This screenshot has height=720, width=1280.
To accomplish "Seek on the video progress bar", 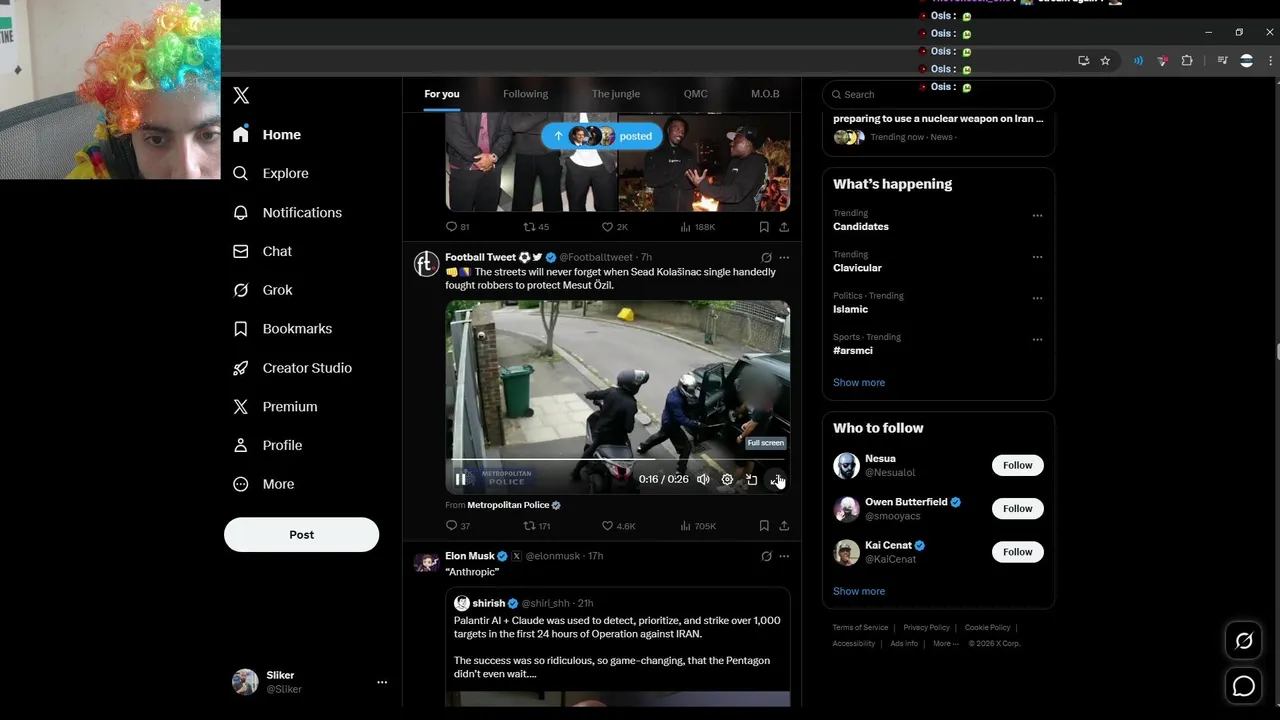I will pos(617,460).
